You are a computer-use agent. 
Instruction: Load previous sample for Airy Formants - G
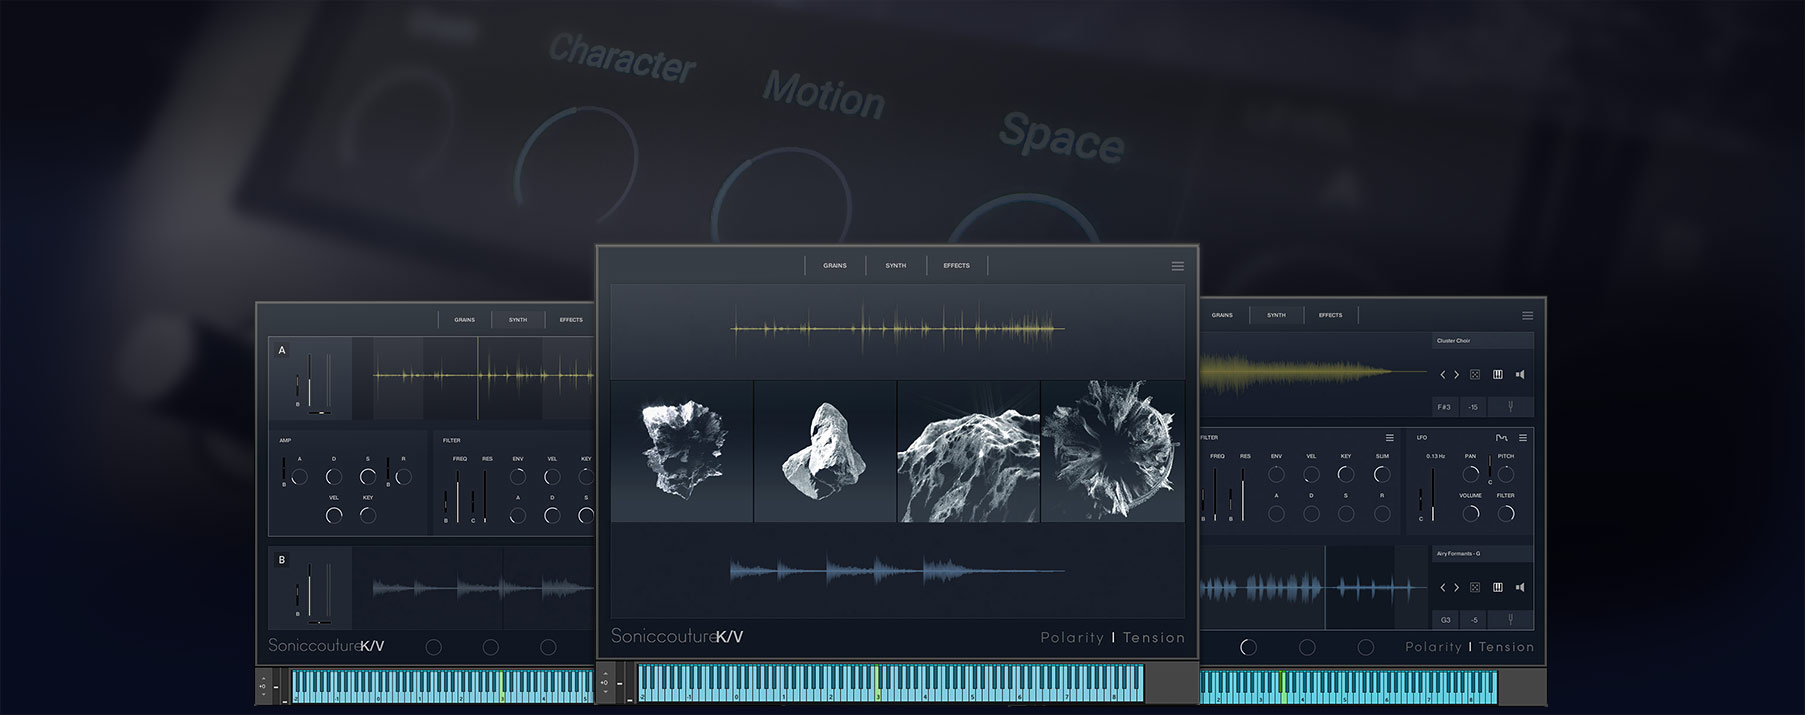(x=1442, y=588)
